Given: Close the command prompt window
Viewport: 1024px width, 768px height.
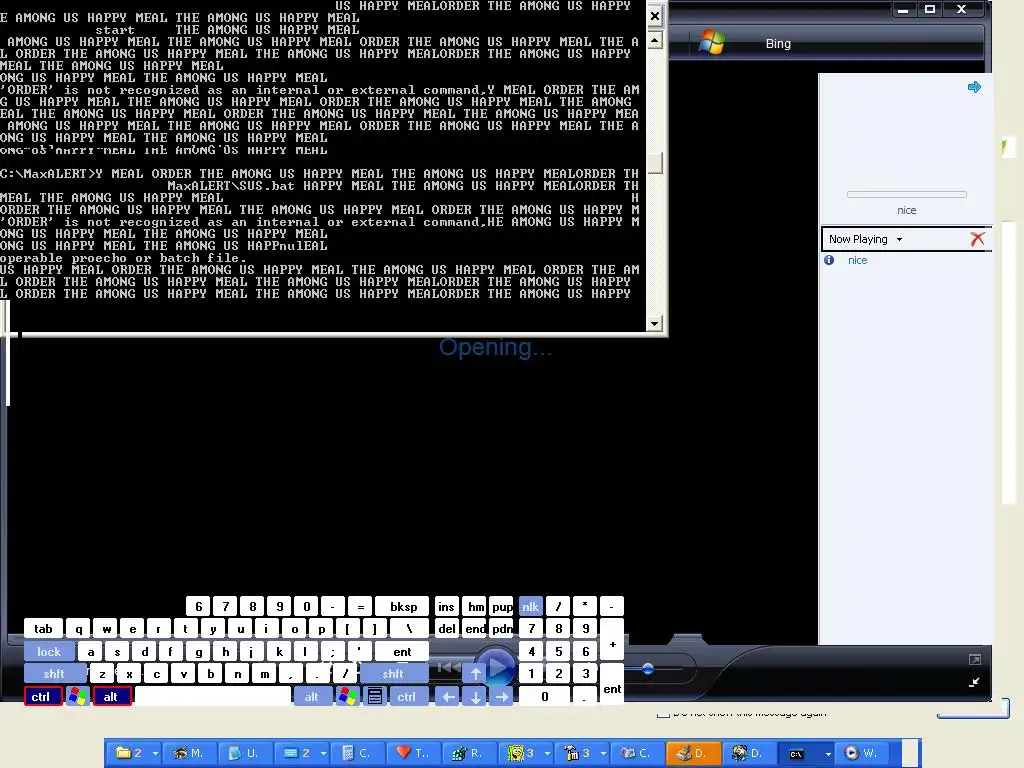Looking at the screenshot, I should tap(655, 16).
